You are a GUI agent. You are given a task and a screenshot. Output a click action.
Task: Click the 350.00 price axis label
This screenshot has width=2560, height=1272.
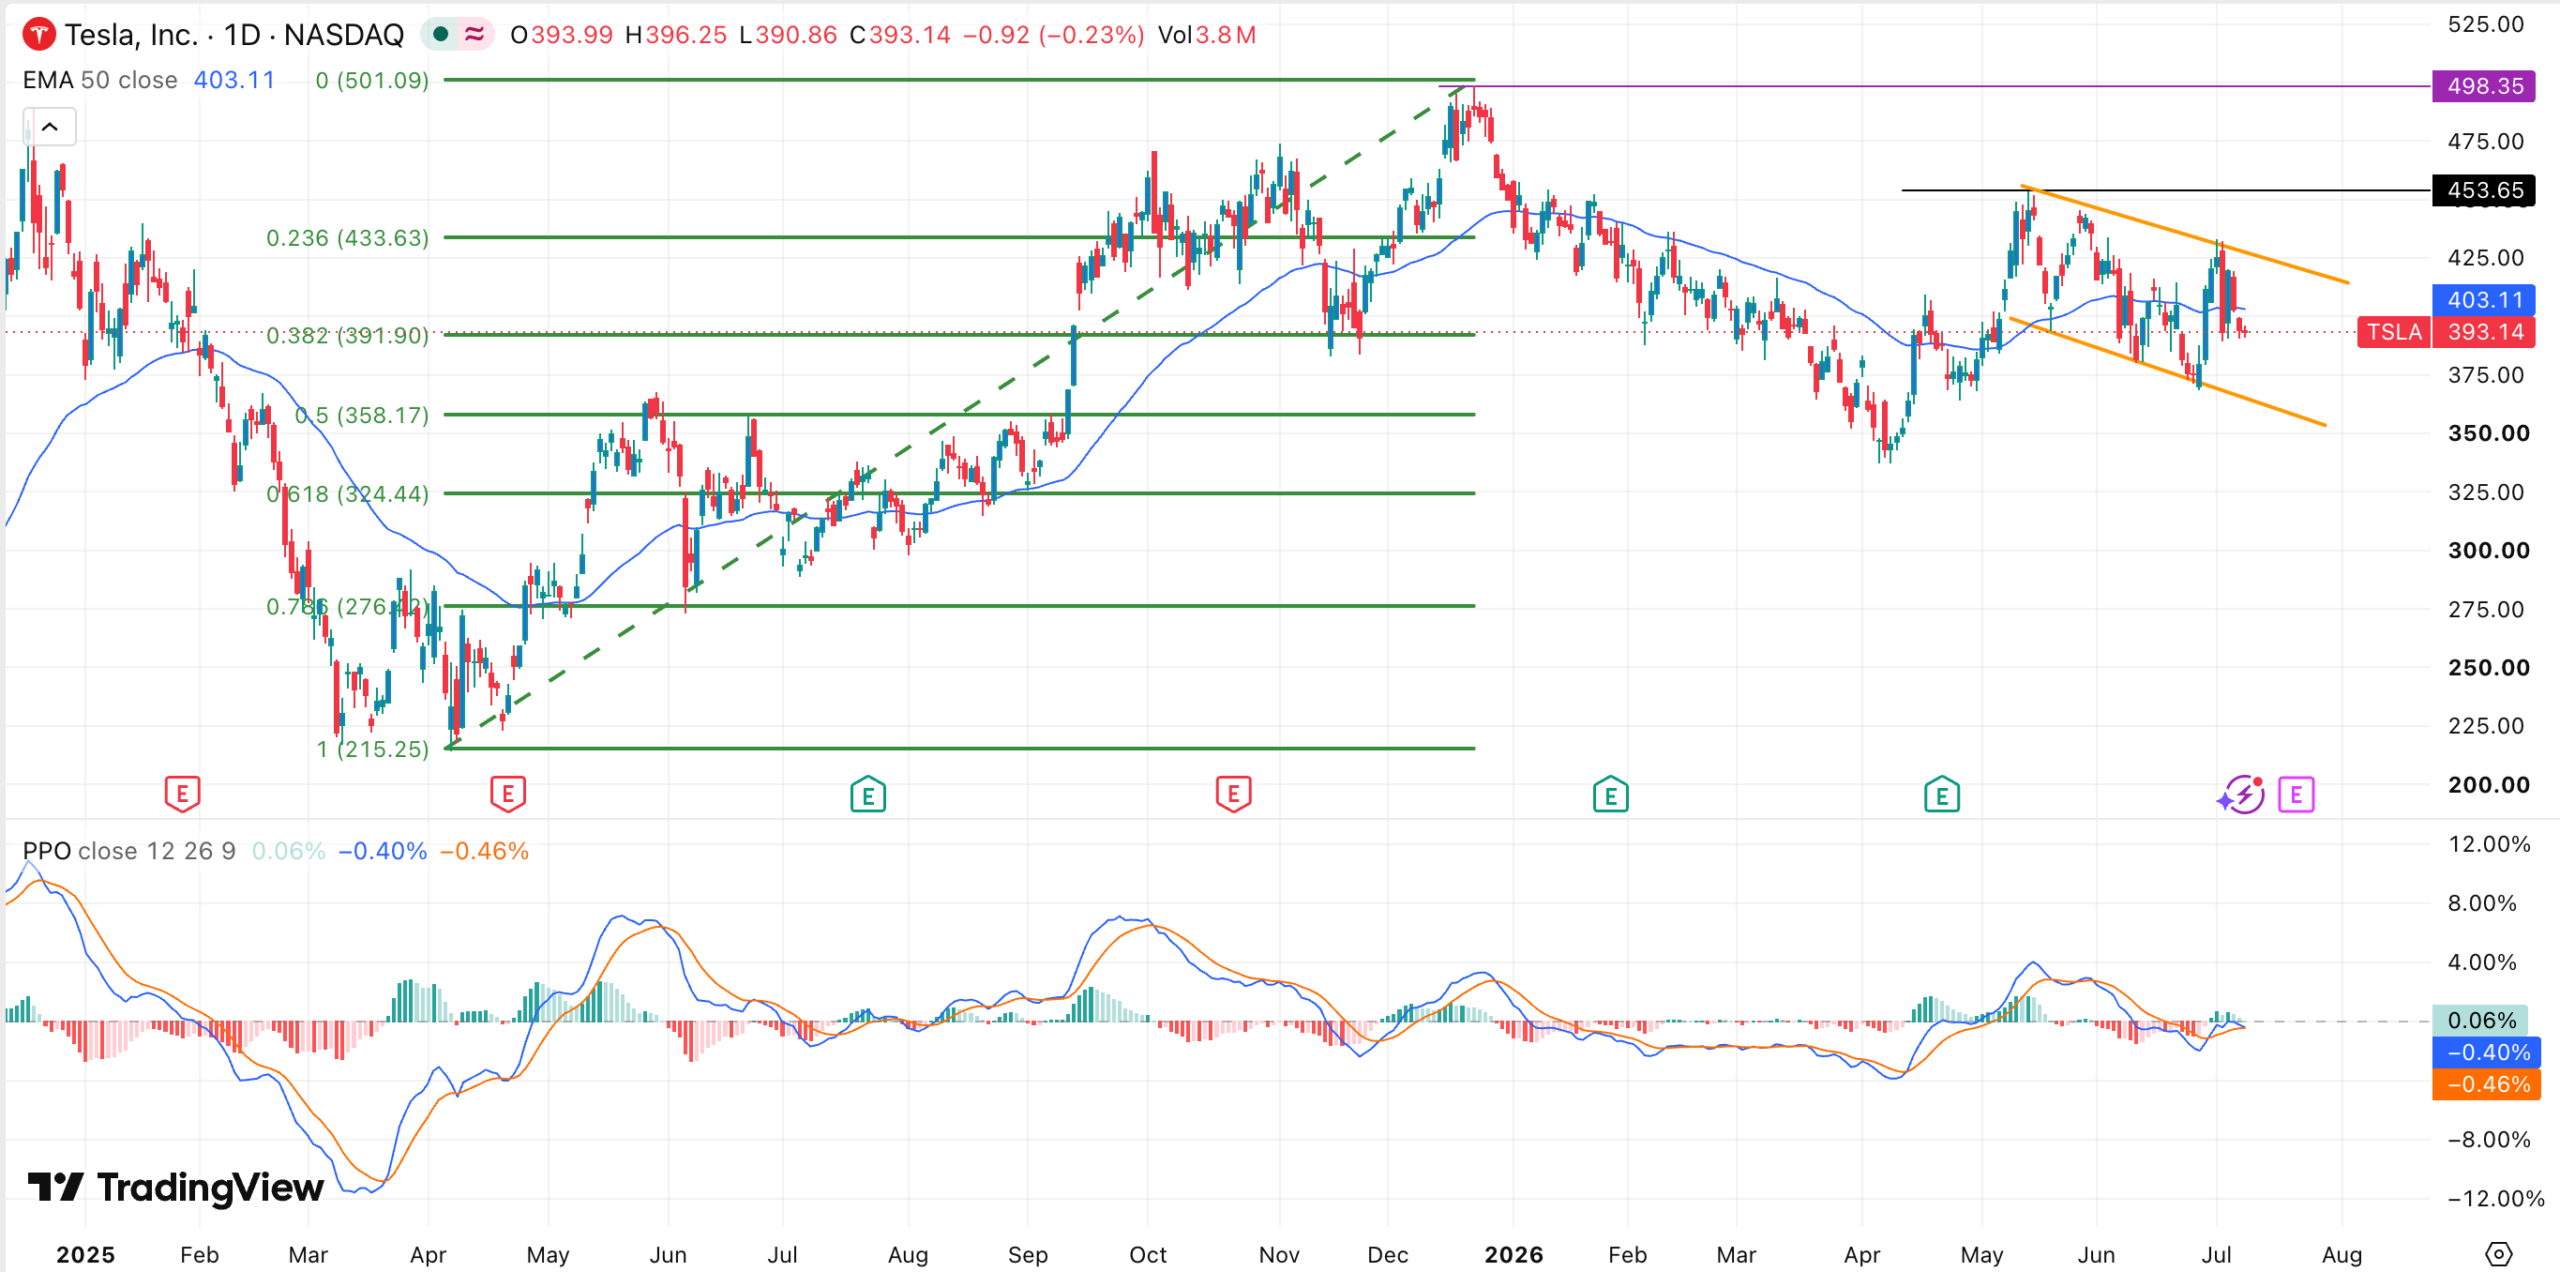[2488, 434]
